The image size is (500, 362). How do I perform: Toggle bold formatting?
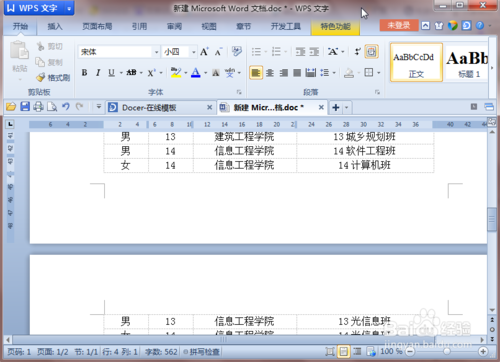pos(85,73)
